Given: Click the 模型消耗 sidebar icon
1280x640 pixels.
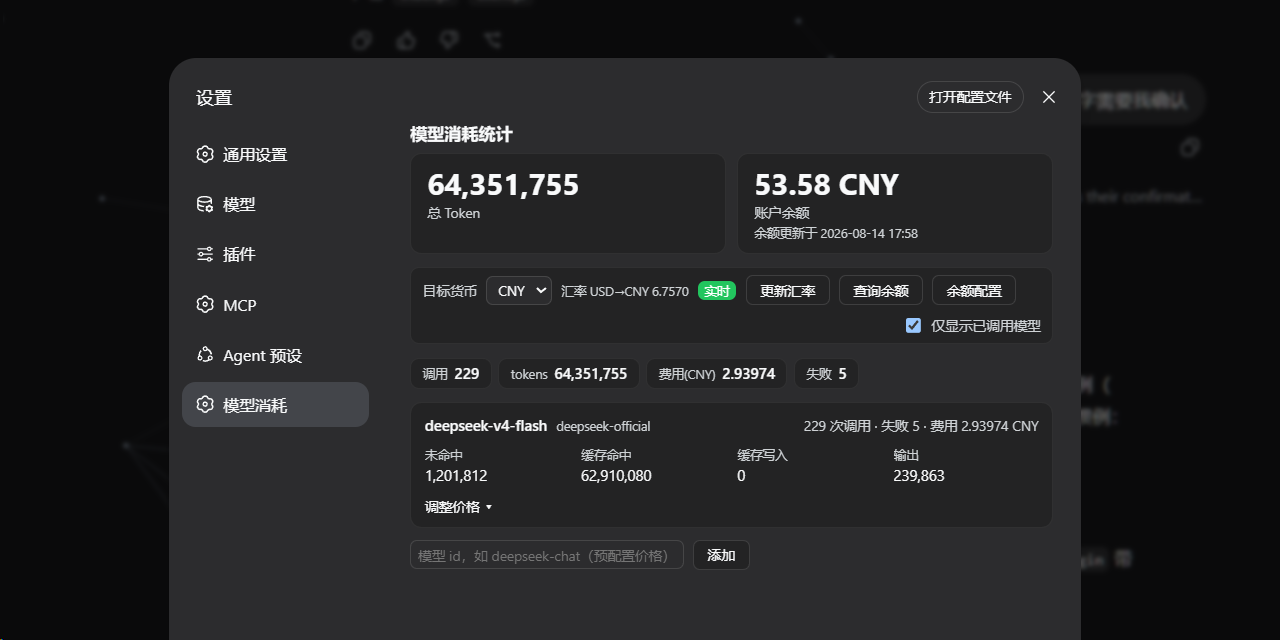Looking at the screenshot, I should tap(205, 405).
